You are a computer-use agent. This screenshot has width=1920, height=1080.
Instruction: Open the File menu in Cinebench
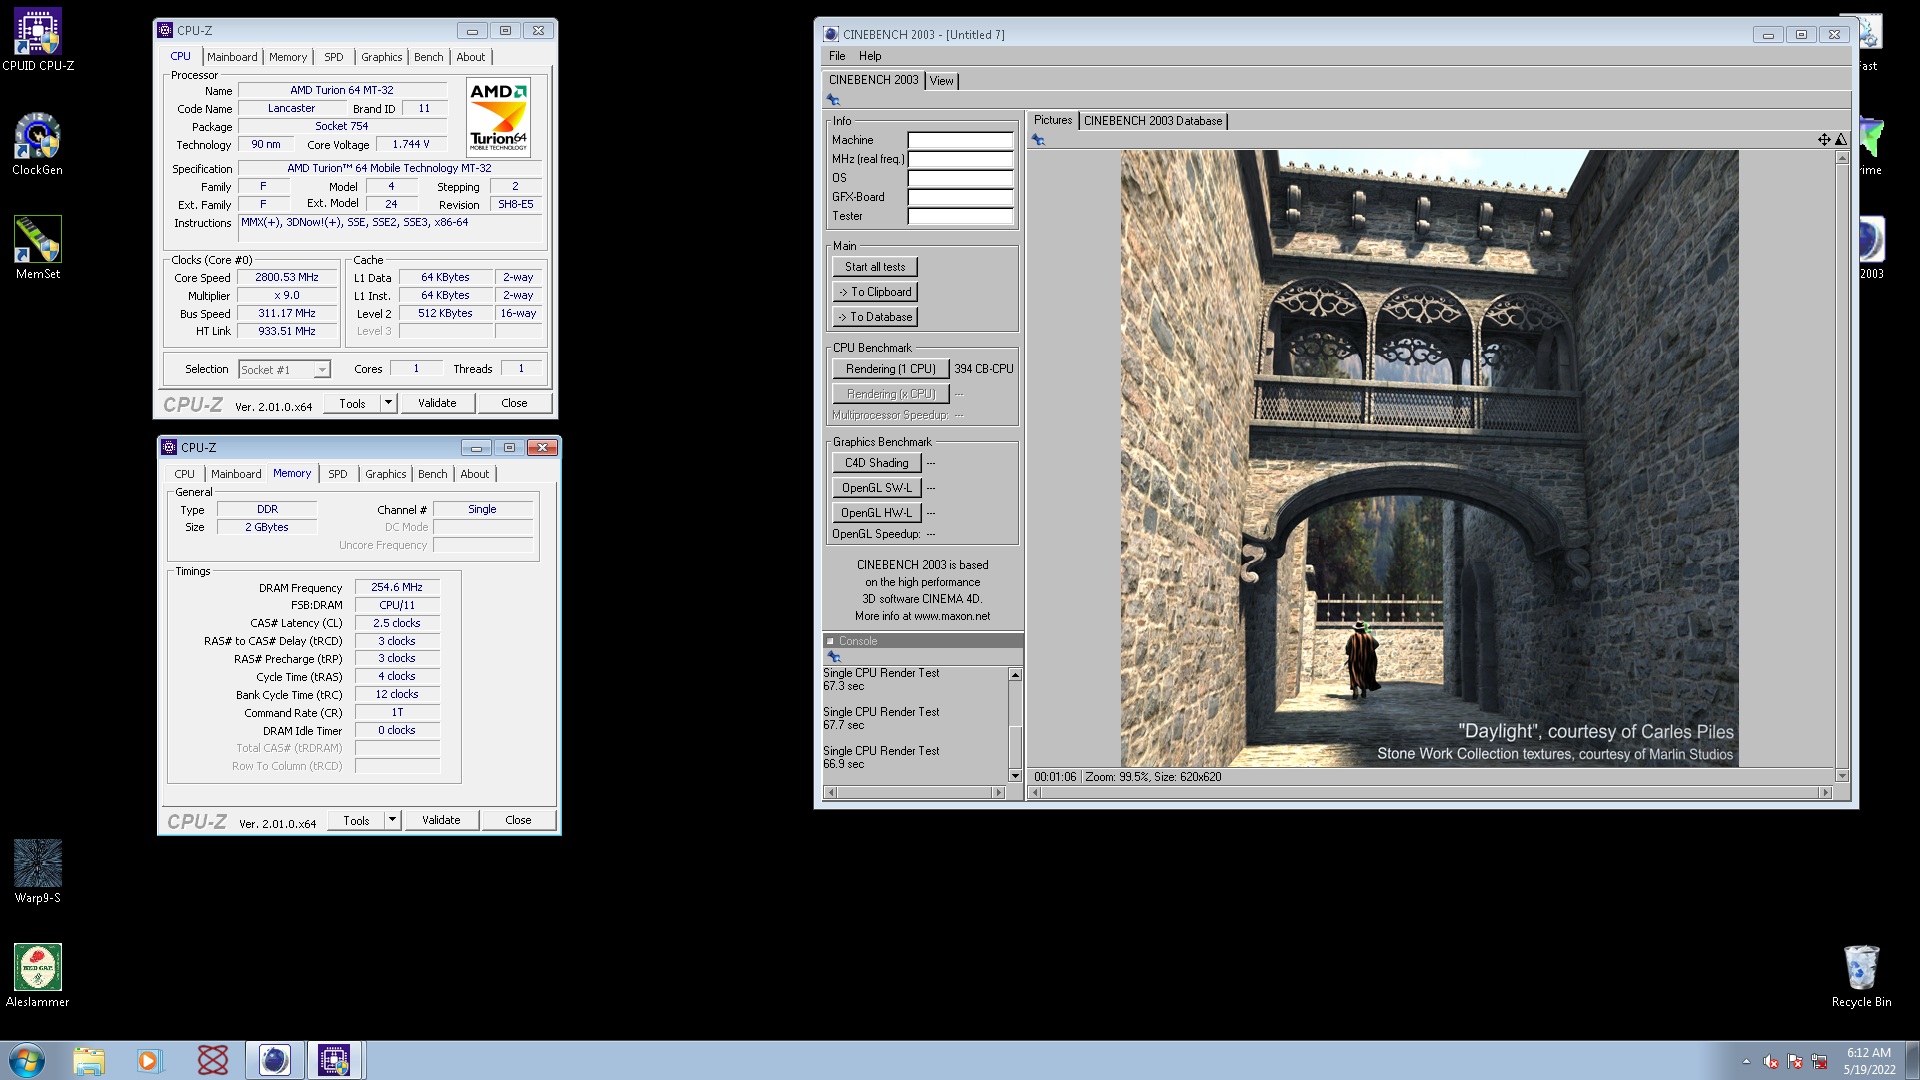tap(837, 56)
